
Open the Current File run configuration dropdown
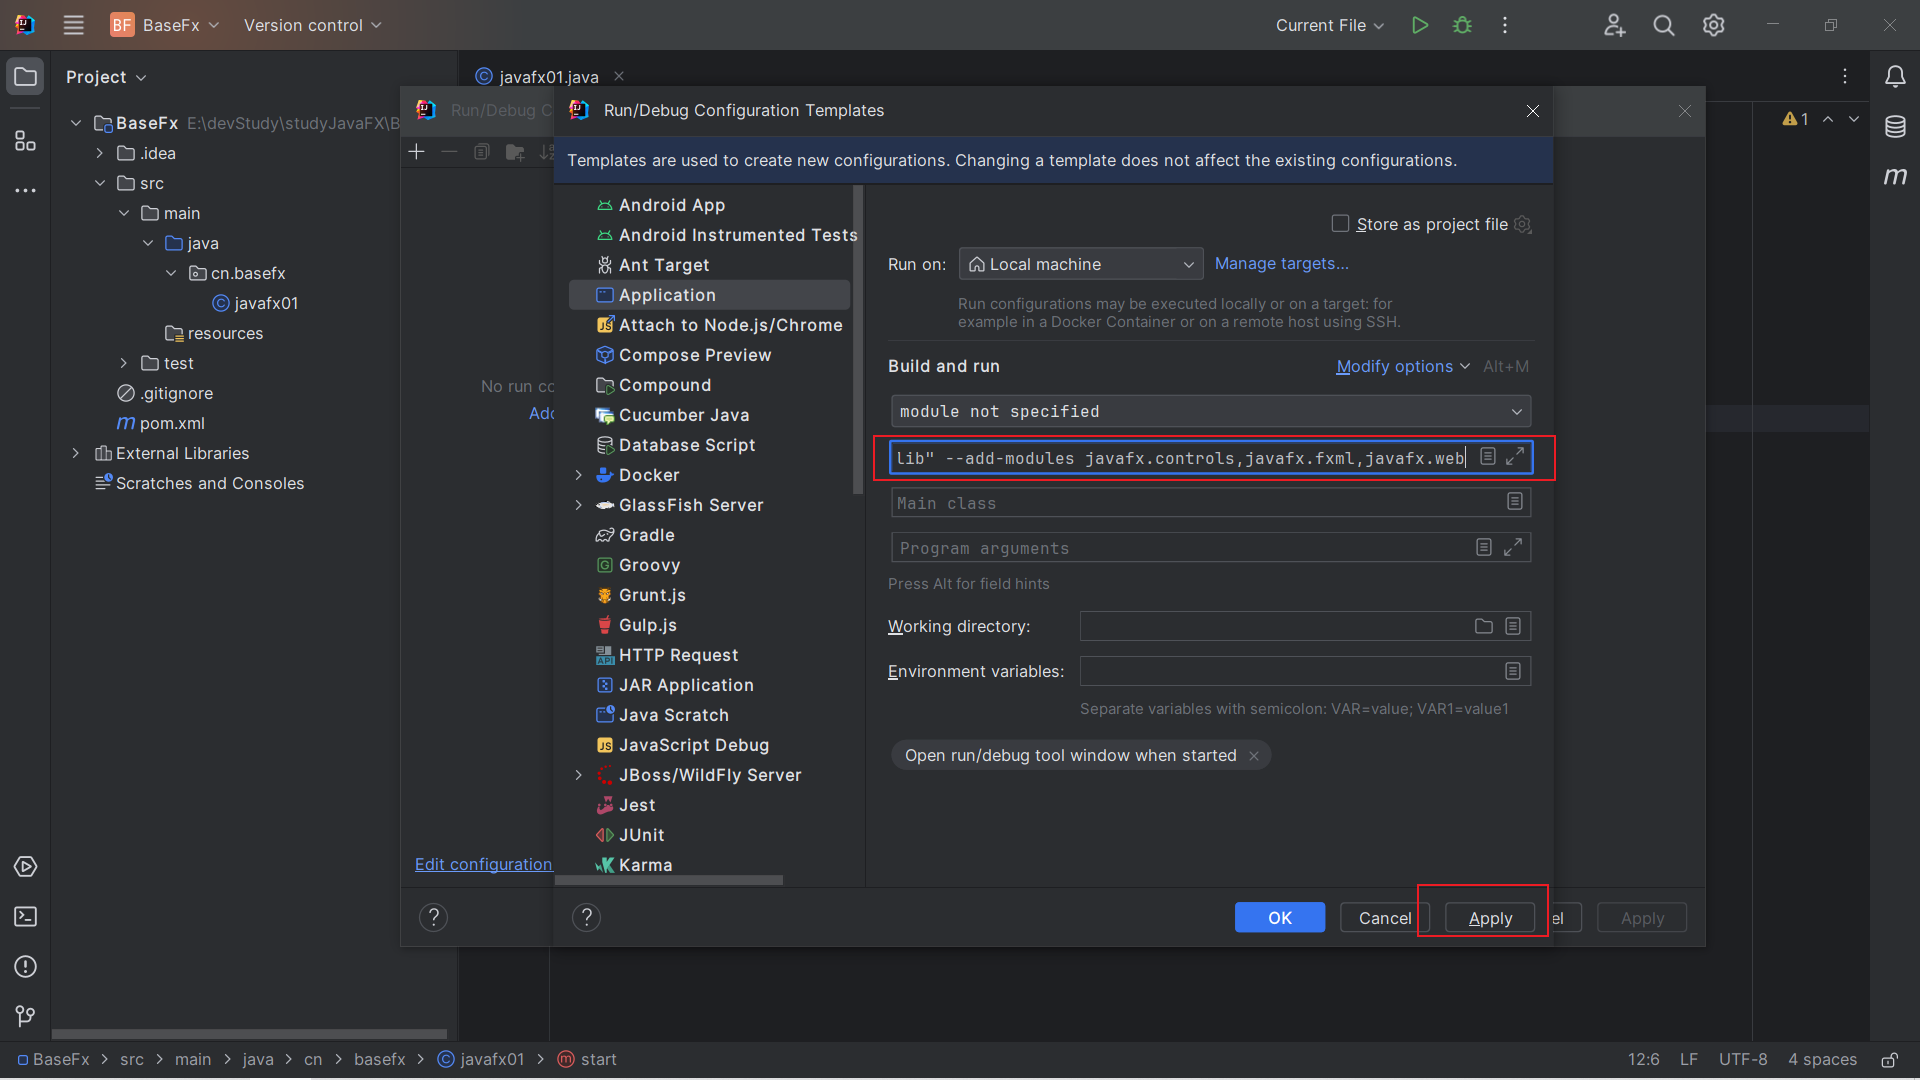[x=1330, y=25]
